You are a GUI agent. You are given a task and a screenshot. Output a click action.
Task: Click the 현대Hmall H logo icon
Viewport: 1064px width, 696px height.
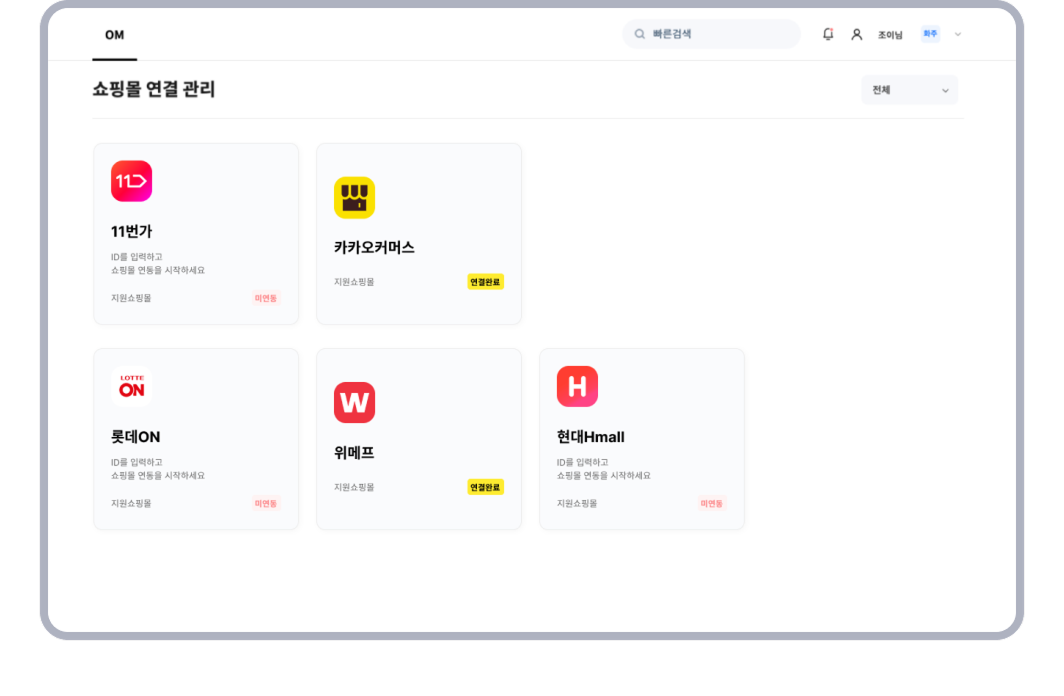click(577, 387)
